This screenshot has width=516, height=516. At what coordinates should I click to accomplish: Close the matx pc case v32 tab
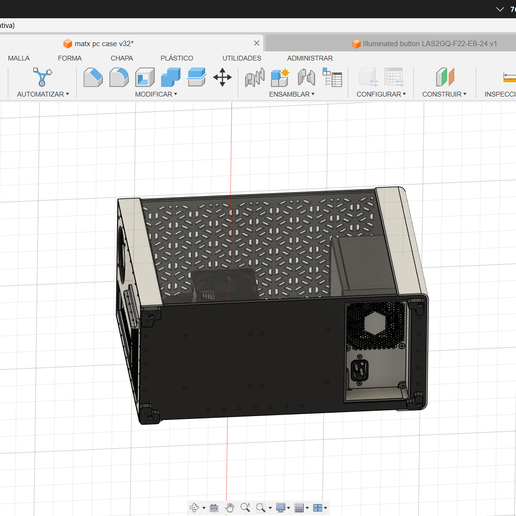pos(256,43)
